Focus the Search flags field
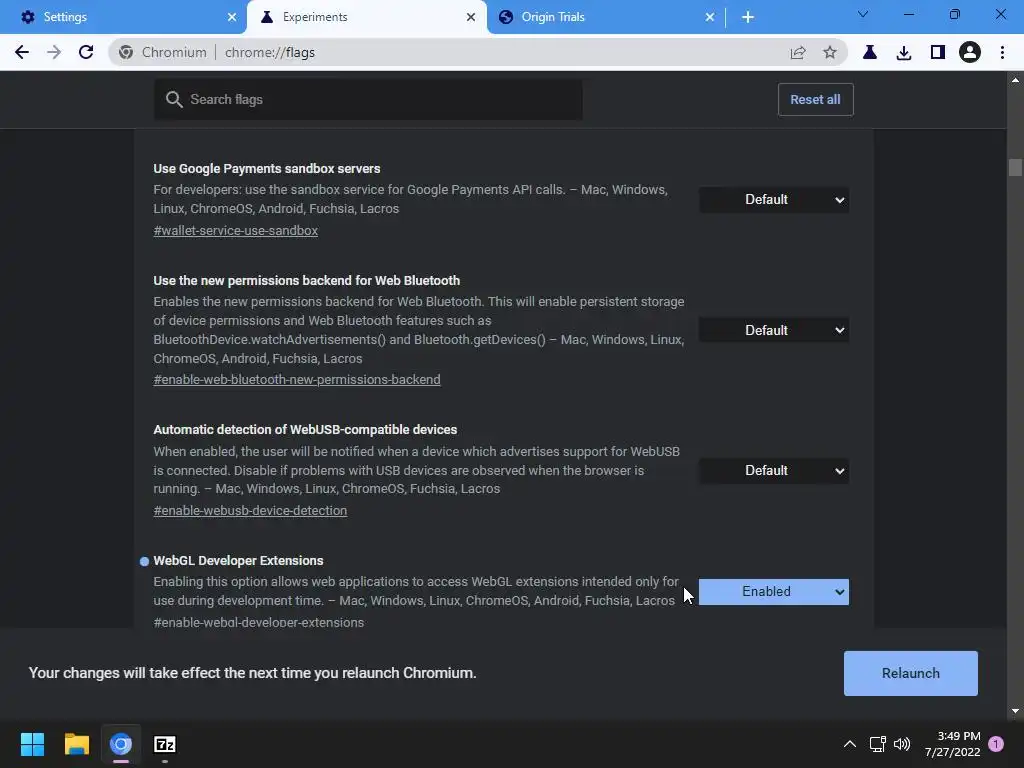Image resolution: width=1024 pixels, height=768 pixels. (x=368, y=99)
